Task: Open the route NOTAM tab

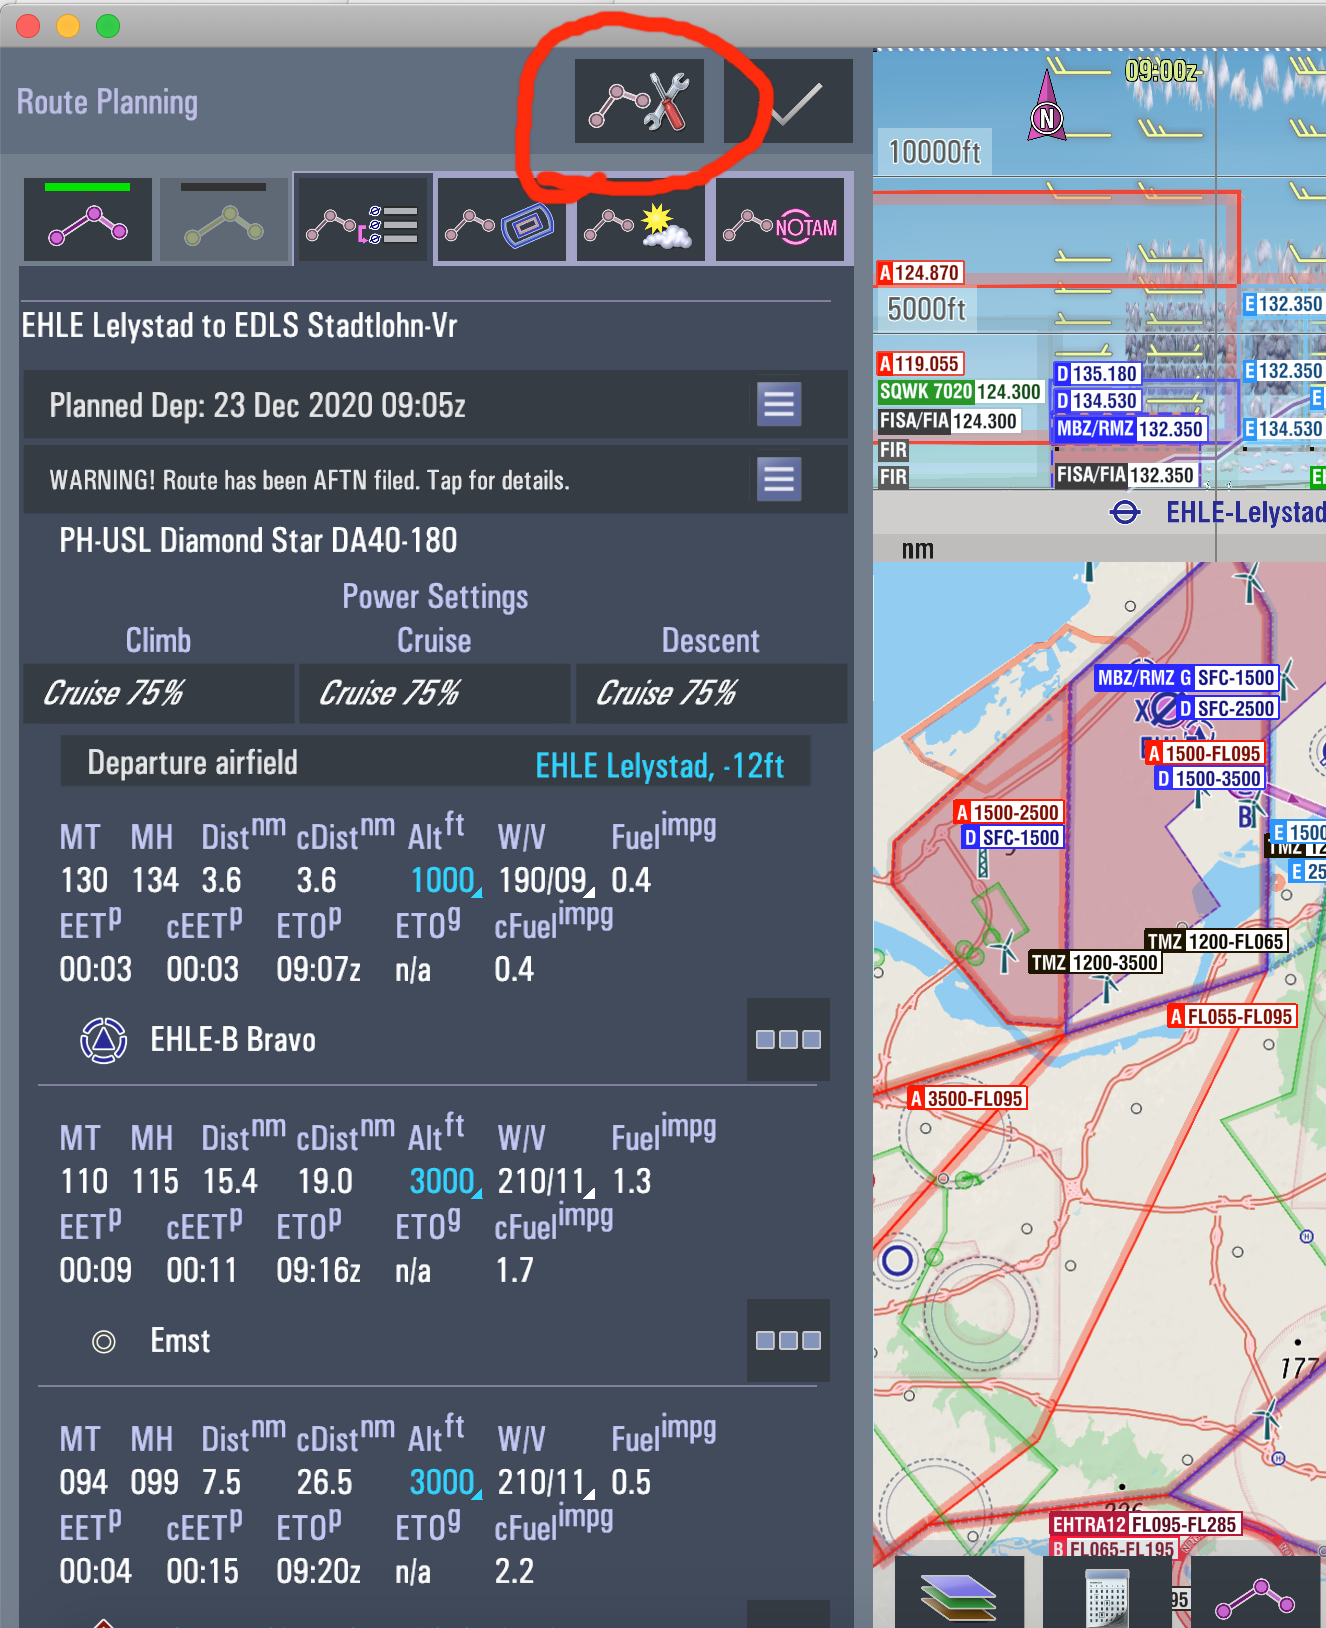Action: (780, 220)
